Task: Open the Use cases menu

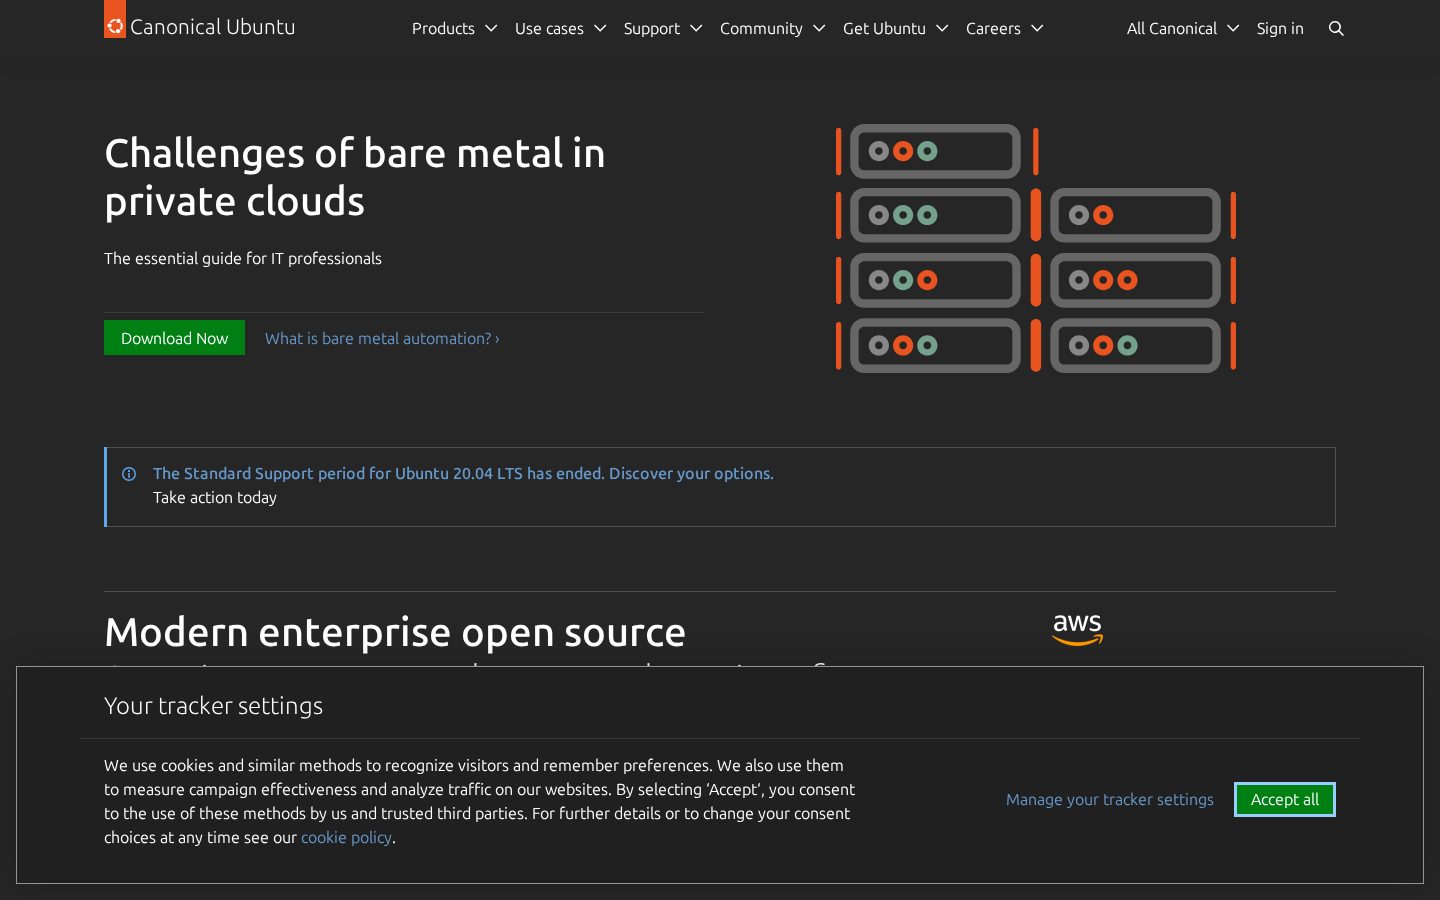Action: [560, 29]
